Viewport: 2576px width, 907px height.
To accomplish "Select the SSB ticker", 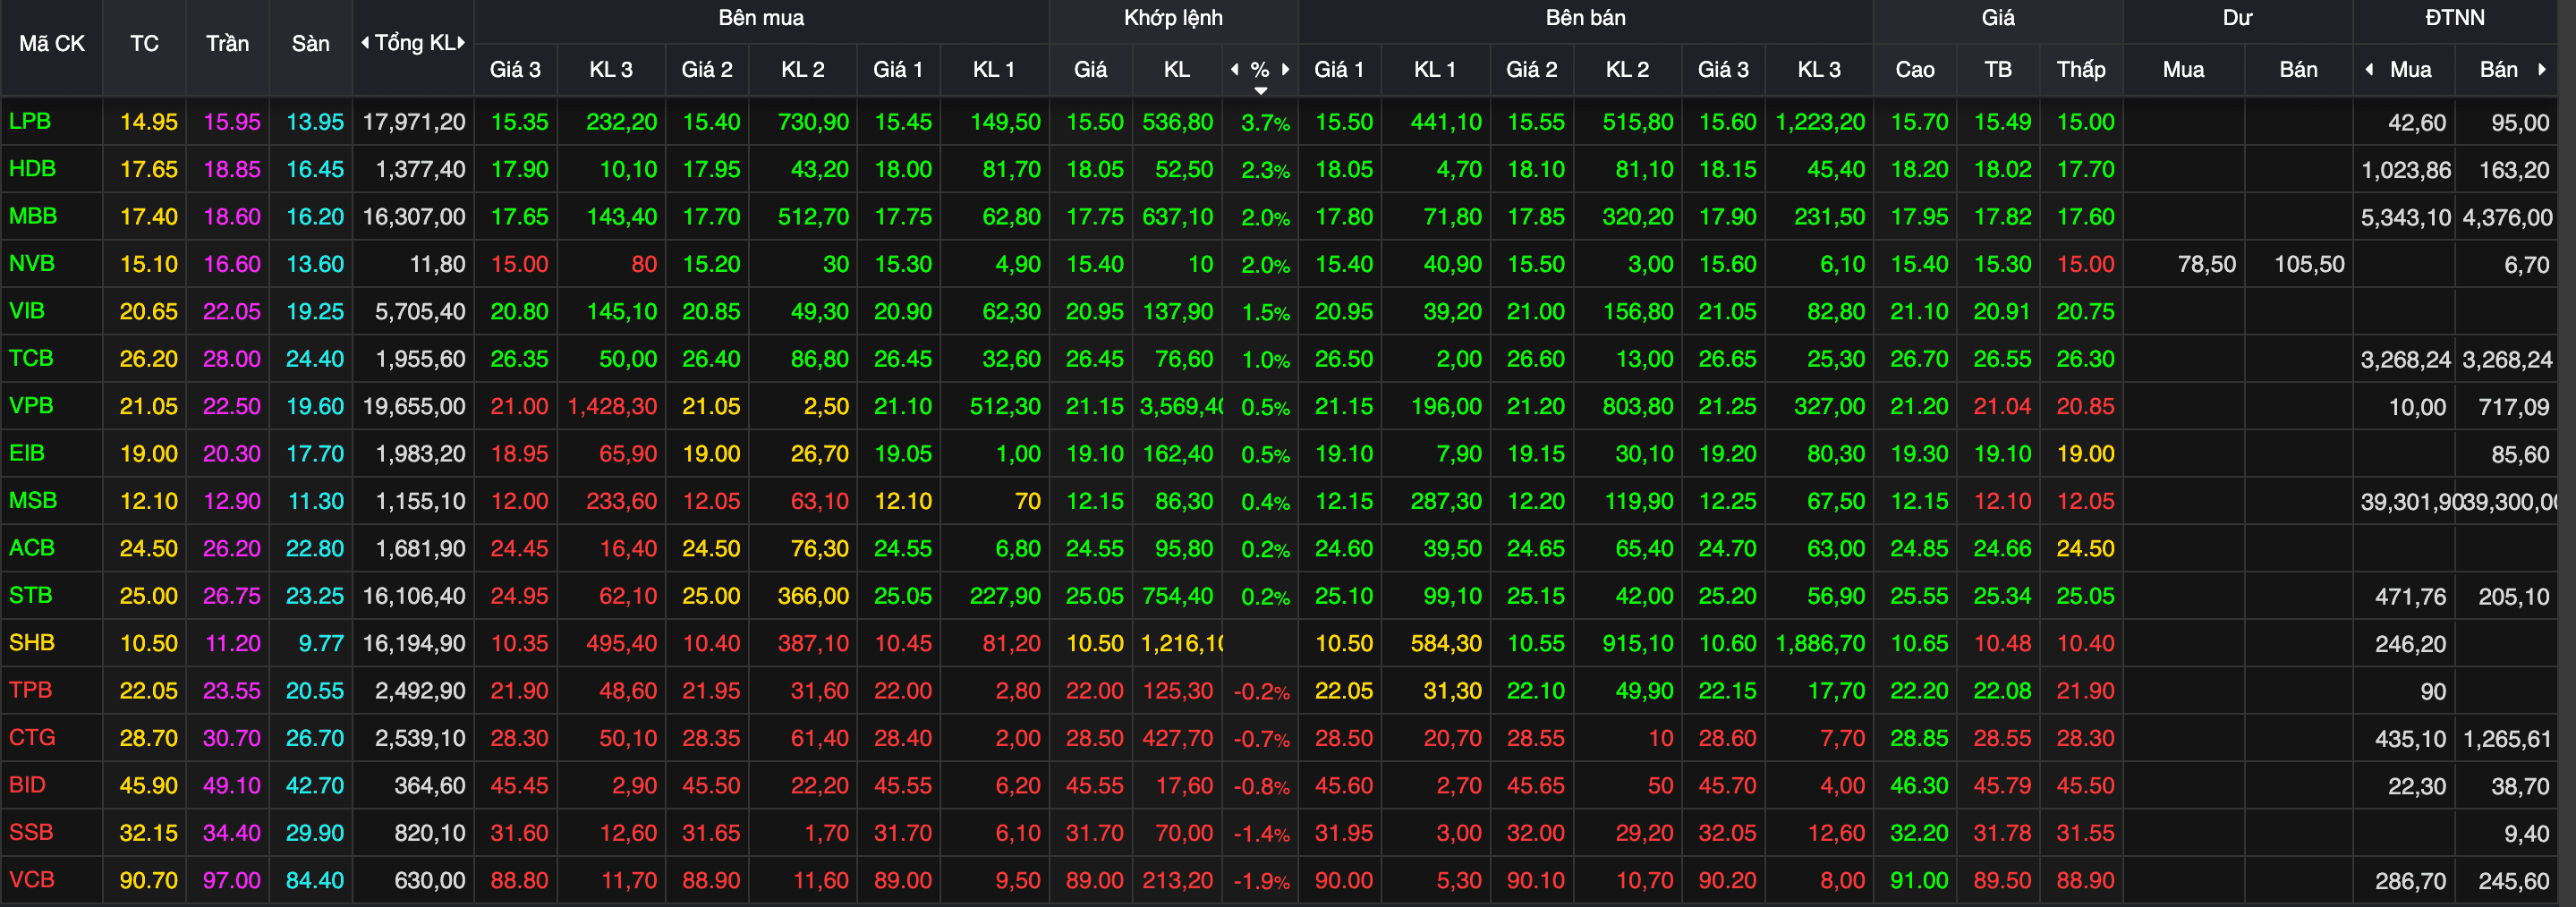I will click(31, 832).
